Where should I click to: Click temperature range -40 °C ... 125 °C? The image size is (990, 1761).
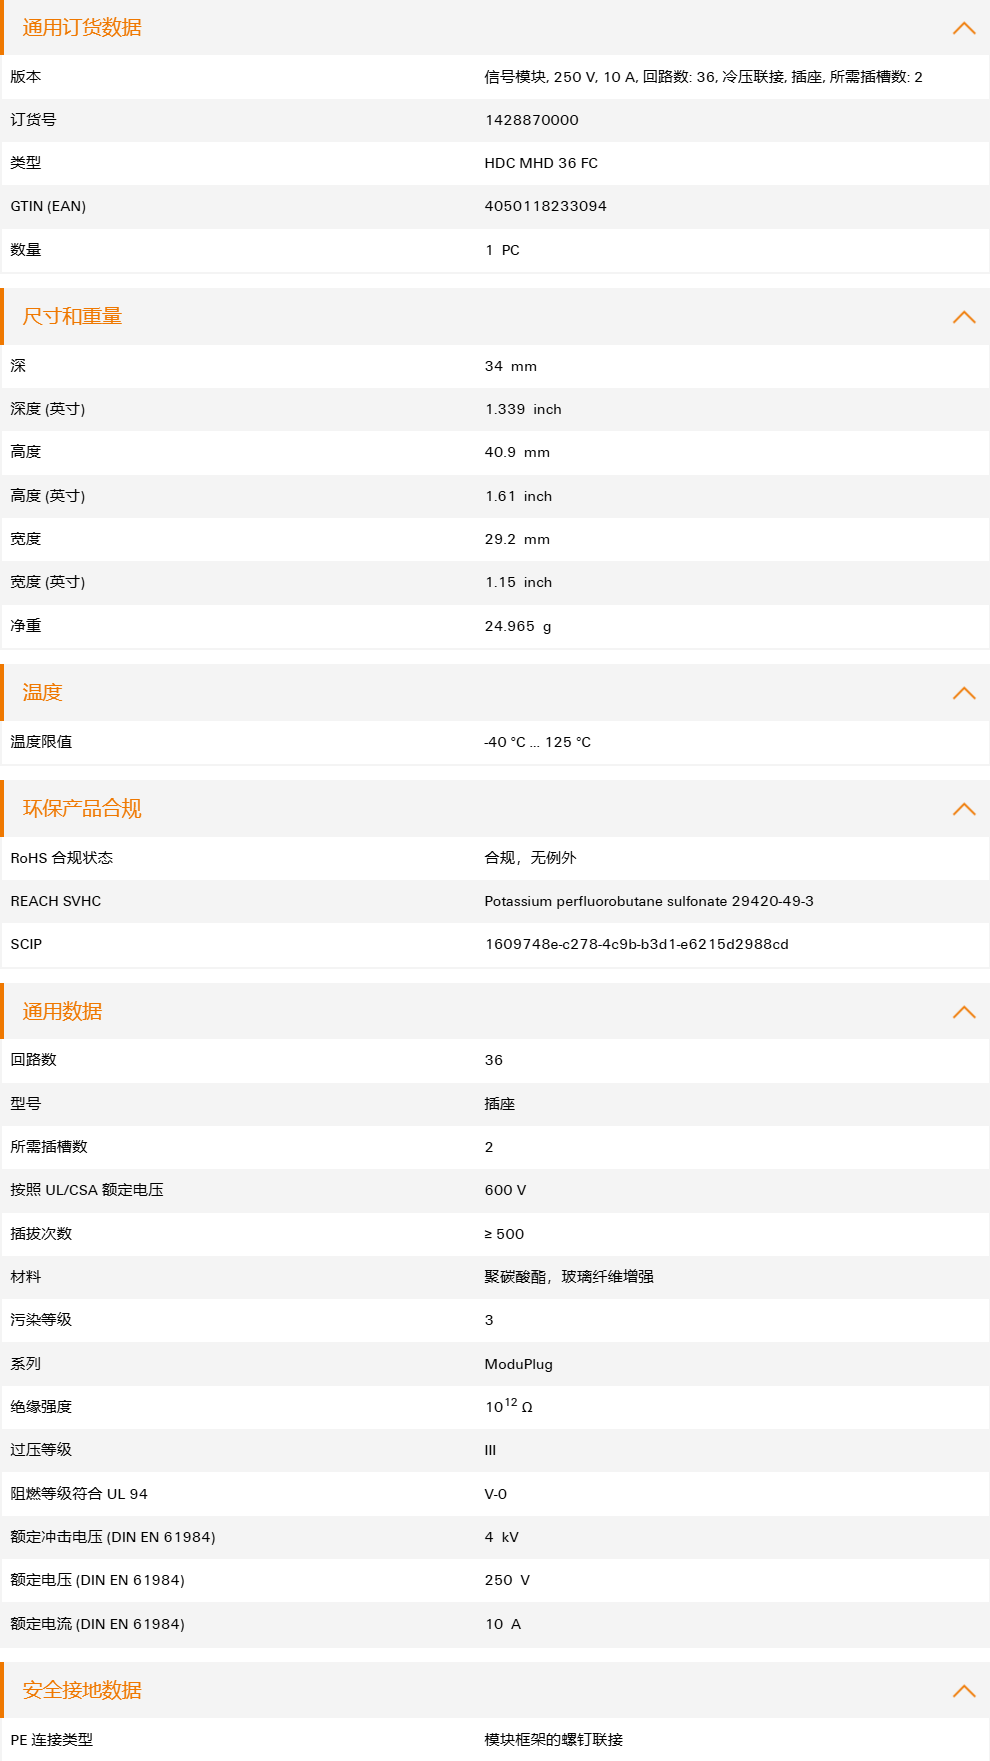tap(537, 742)
